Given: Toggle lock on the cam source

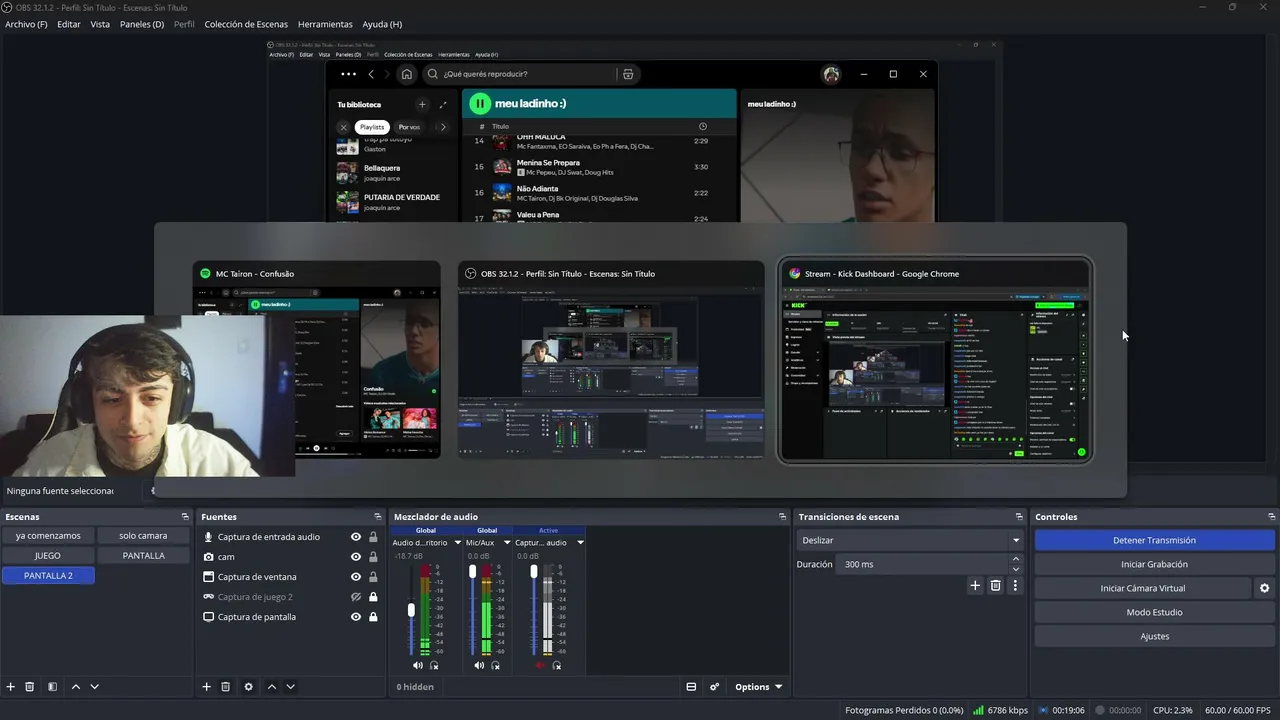Looking at the screenshot, I should (x=373, y=557).
